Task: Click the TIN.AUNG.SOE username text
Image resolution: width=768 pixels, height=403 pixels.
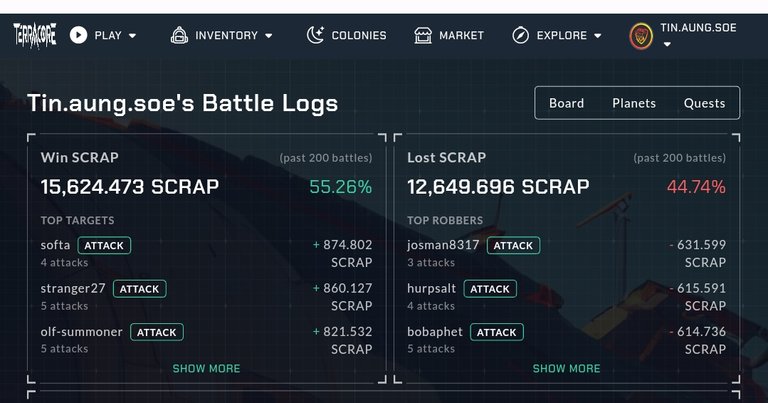Action: pyautogui.click(x=698, y=27)
